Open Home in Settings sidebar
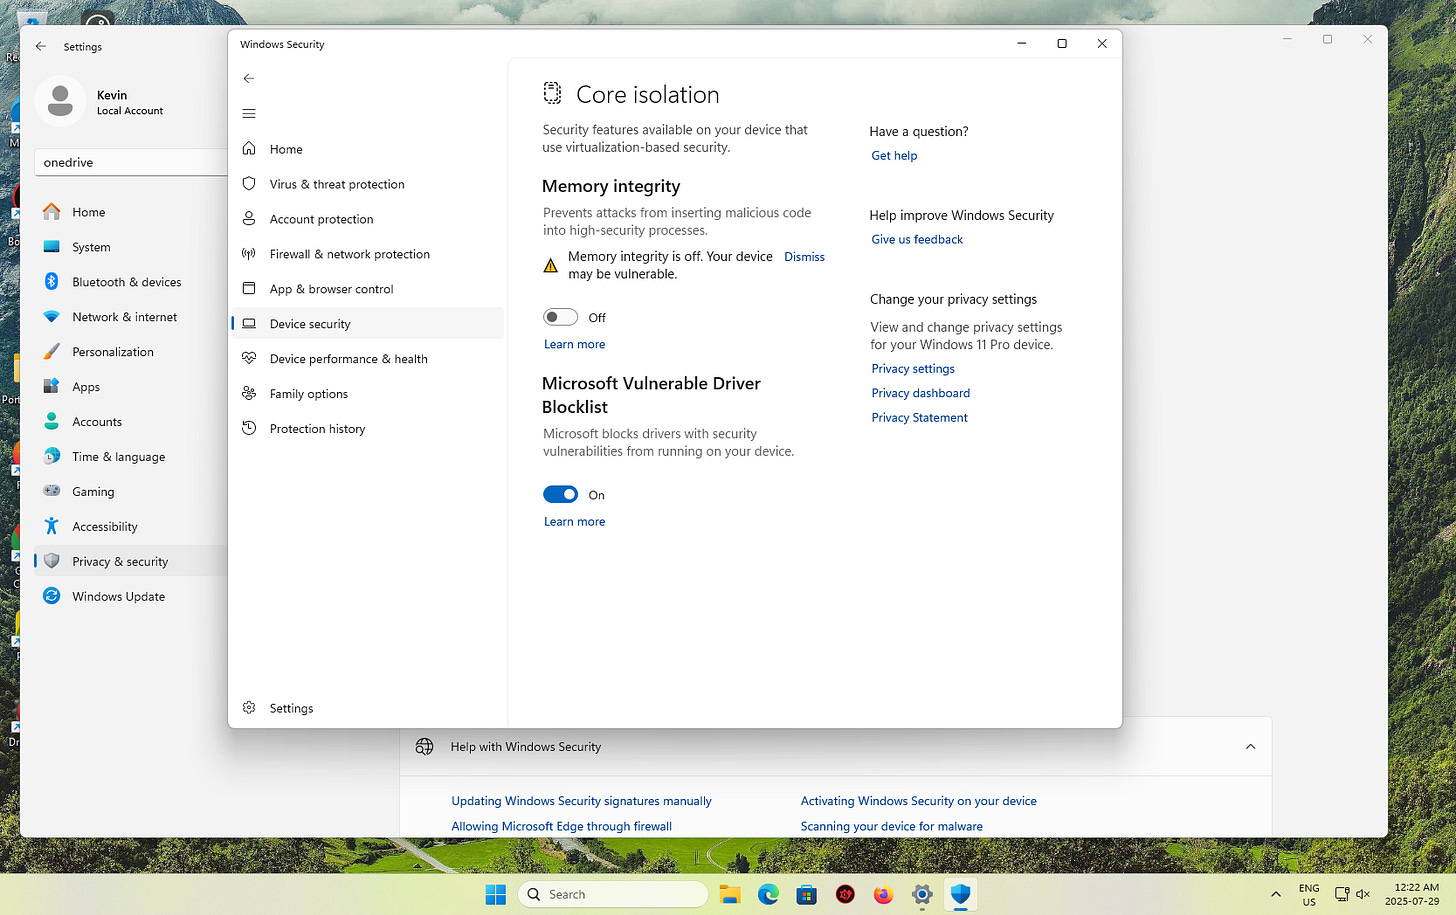Viewport: 1456px width, 915px height. point(131,212)
